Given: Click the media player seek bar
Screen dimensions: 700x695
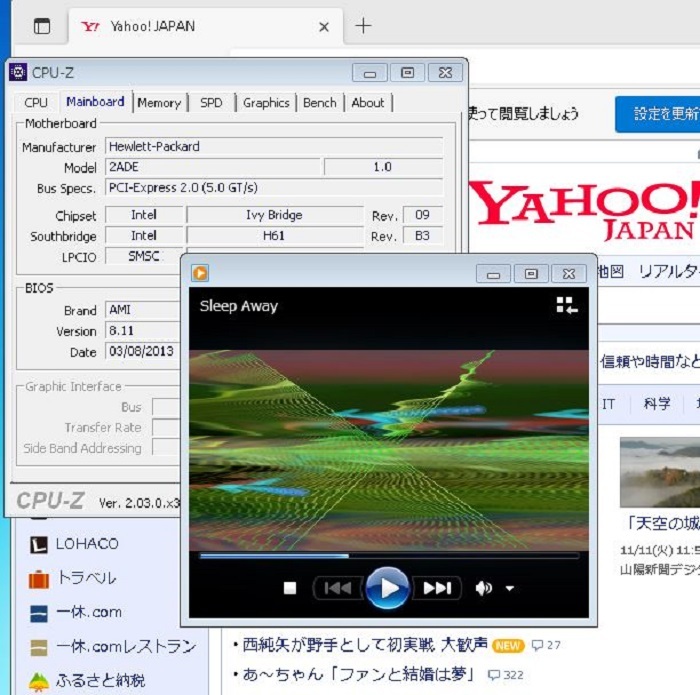Looking at the screenshot, I should [x=388, y=555].
